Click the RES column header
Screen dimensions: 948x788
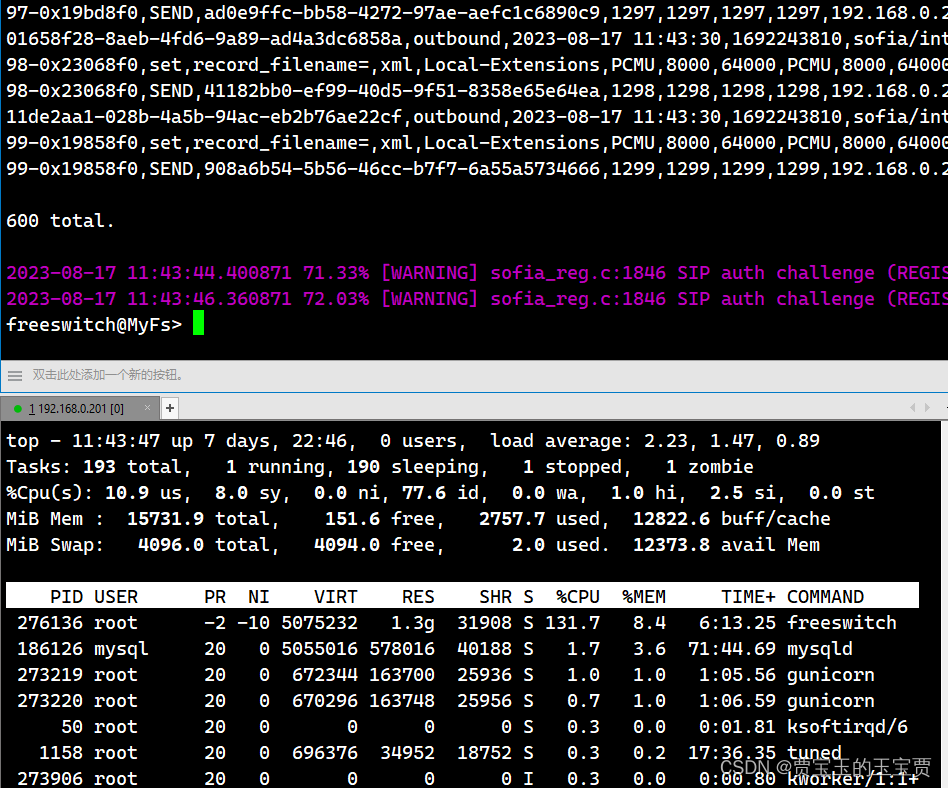418,597
